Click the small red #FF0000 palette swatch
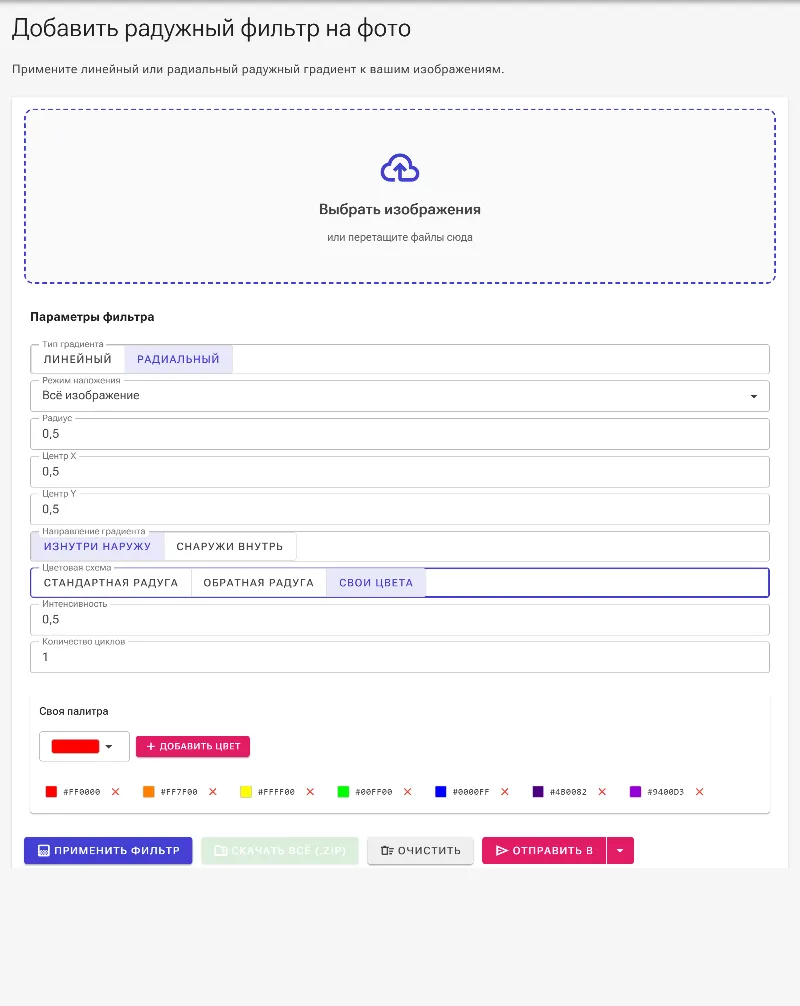The image size is (800, 1006). tap(51, 792)
